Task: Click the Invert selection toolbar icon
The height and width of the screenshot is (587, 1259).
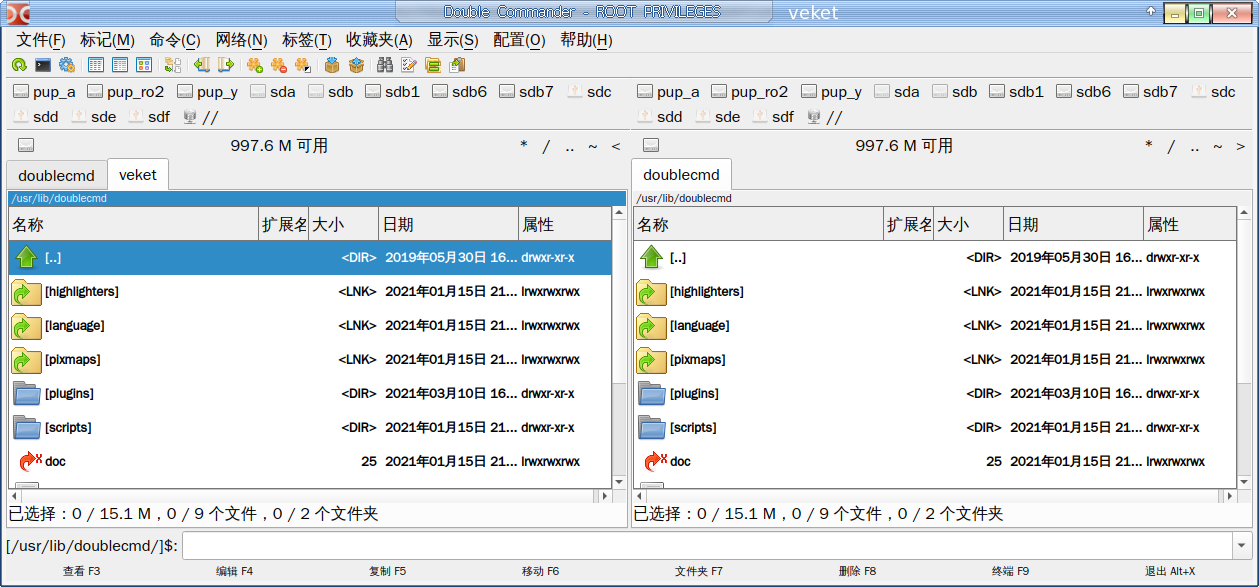Action: (x=303, y=66)
